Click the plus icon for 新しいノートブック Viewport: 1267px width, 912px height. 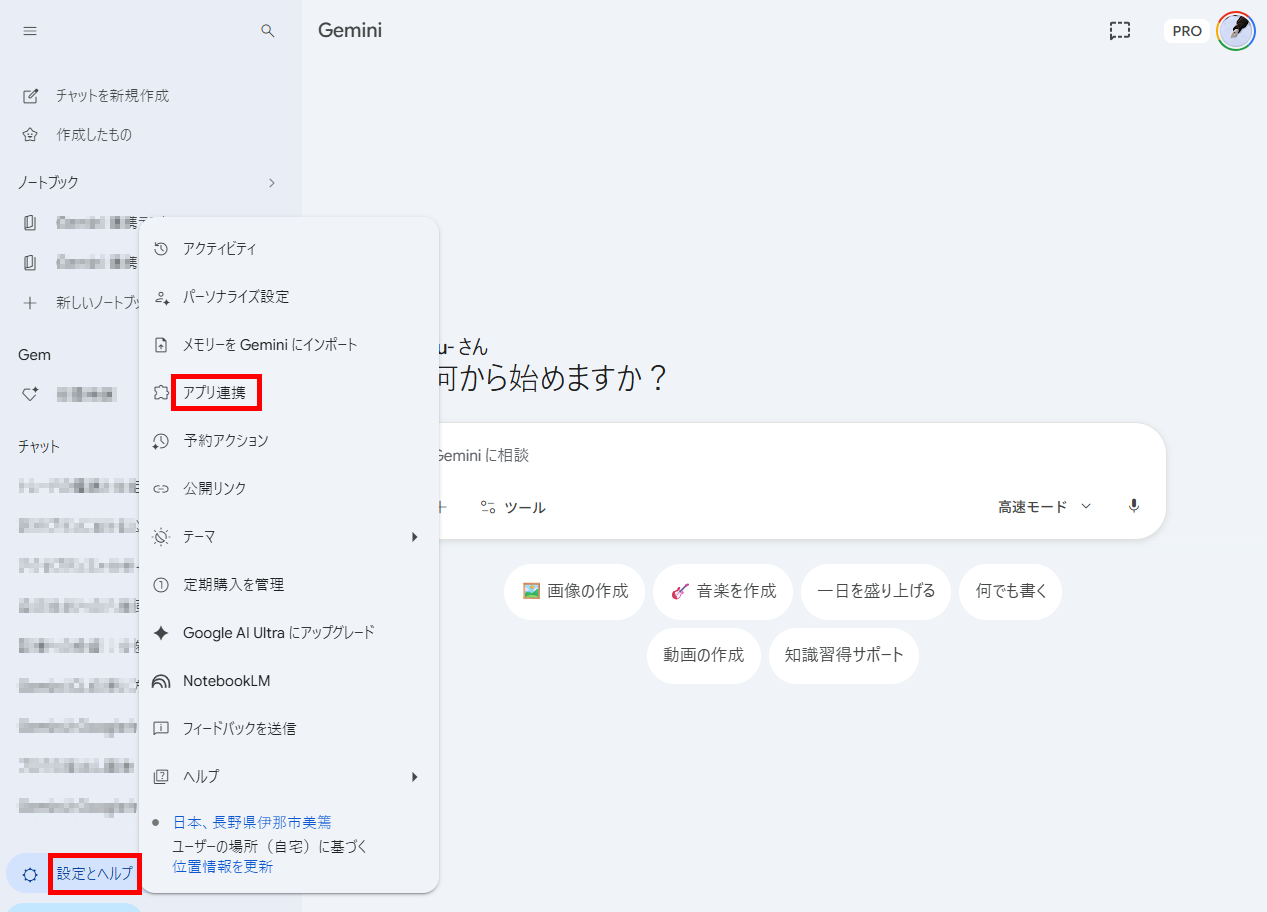click(x=30, y=302)
